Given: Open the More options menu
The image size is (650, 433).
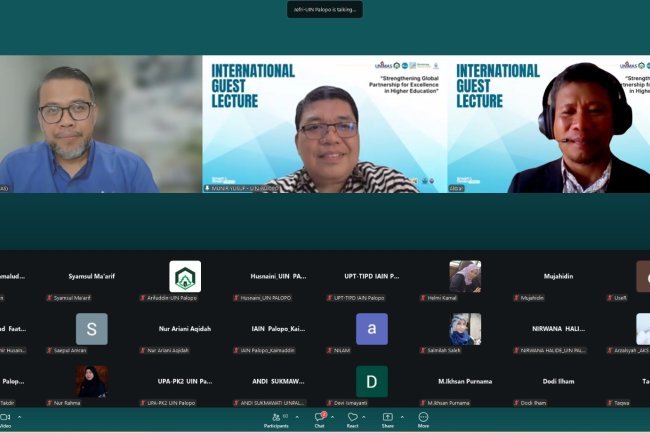Looking at the screenshot, I should 423,420.
